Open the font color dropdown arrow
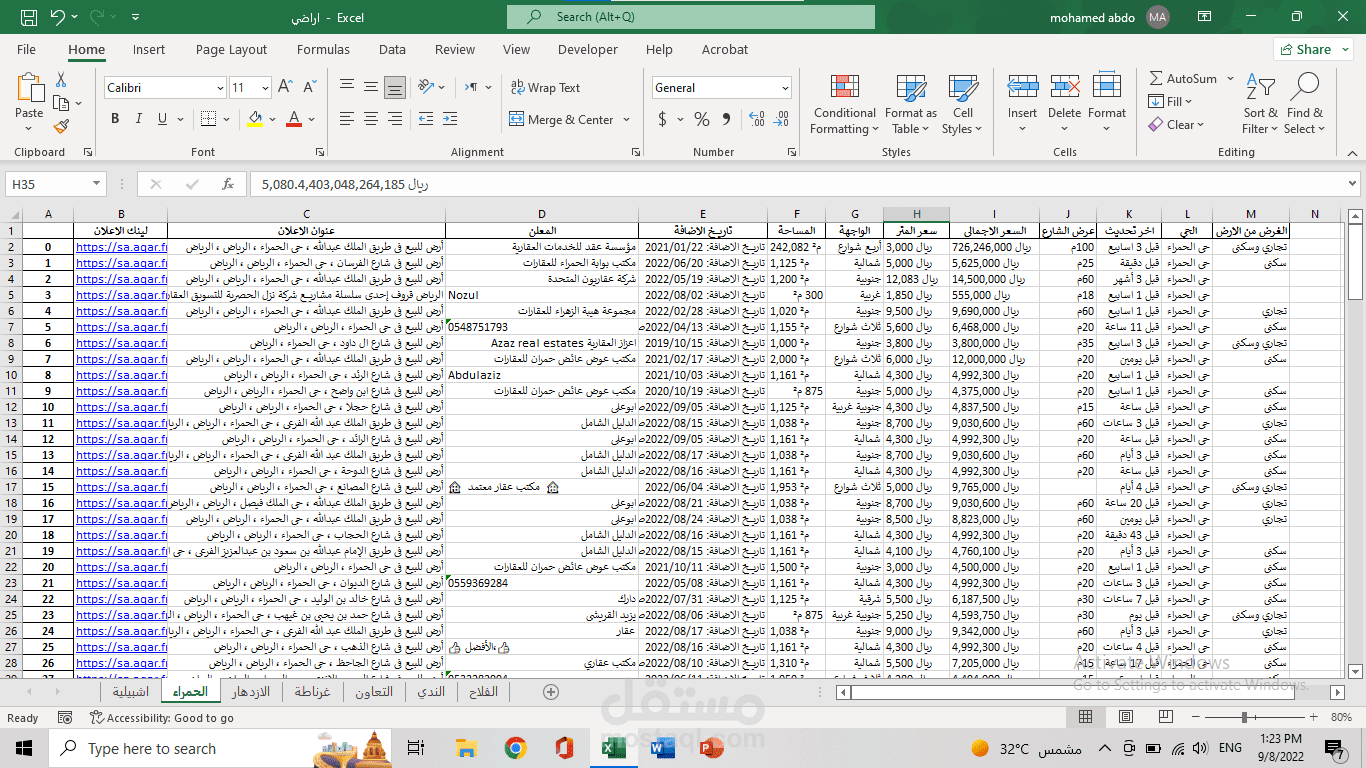Screen dimensions: 1366x768 point(310,119)
